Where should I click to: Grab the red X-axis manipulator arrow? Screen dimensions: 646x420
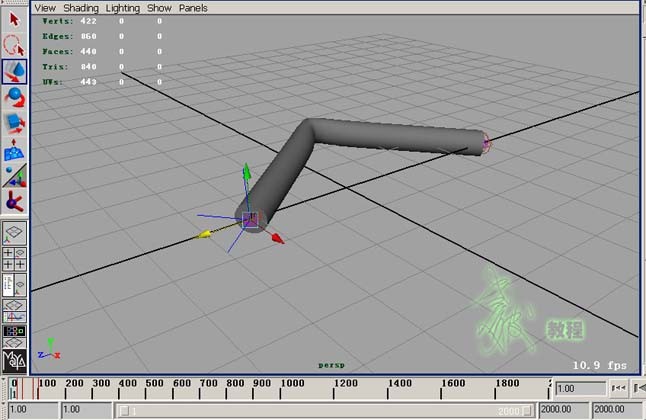point(277,238)
